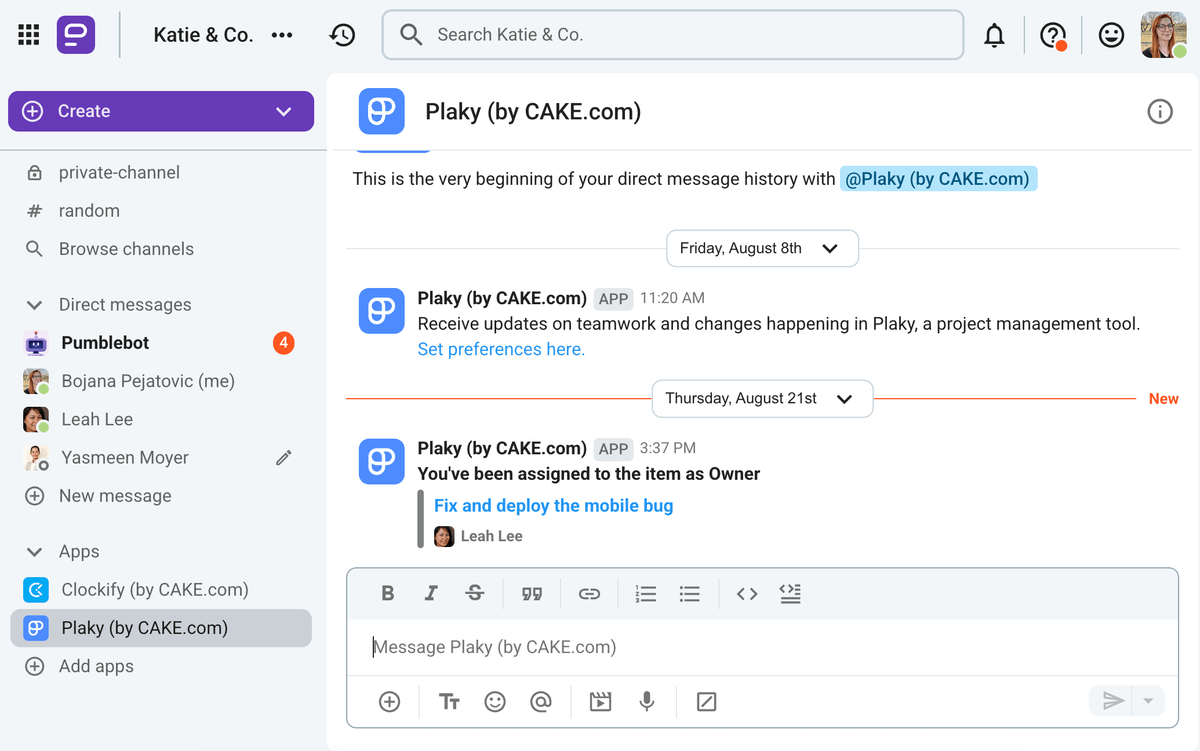Click the notifications bell icon
This screenshot has height=751, width=1200.
[x=994, y=36]
